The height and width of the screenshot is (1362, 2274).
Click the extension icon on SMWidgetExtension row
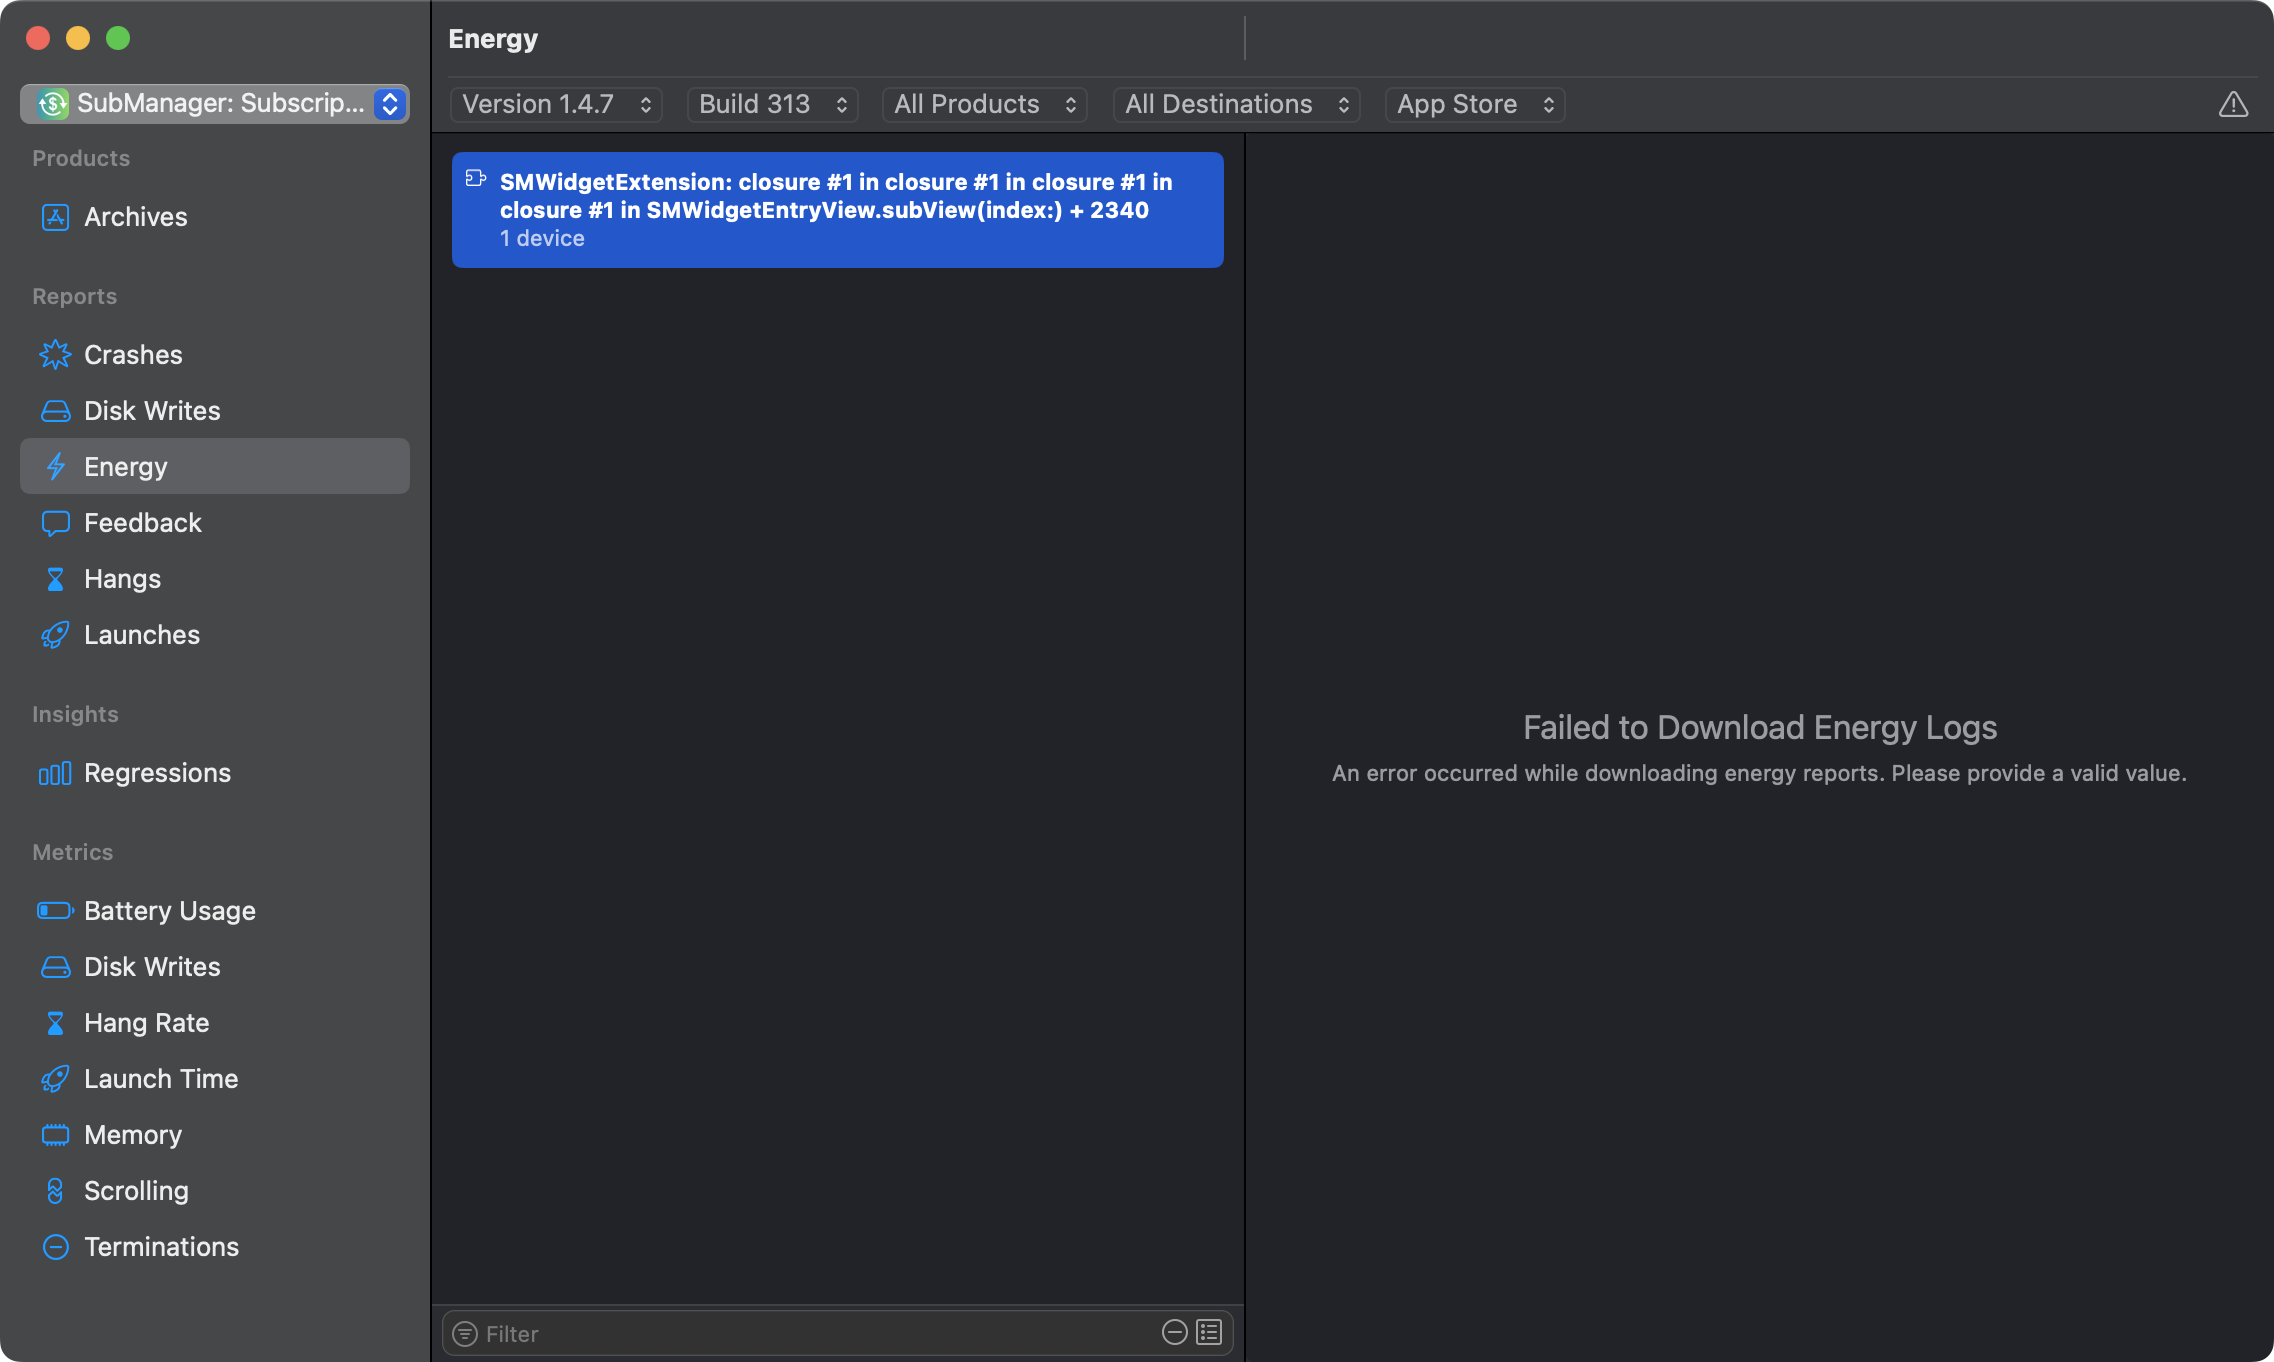[476, 179]
